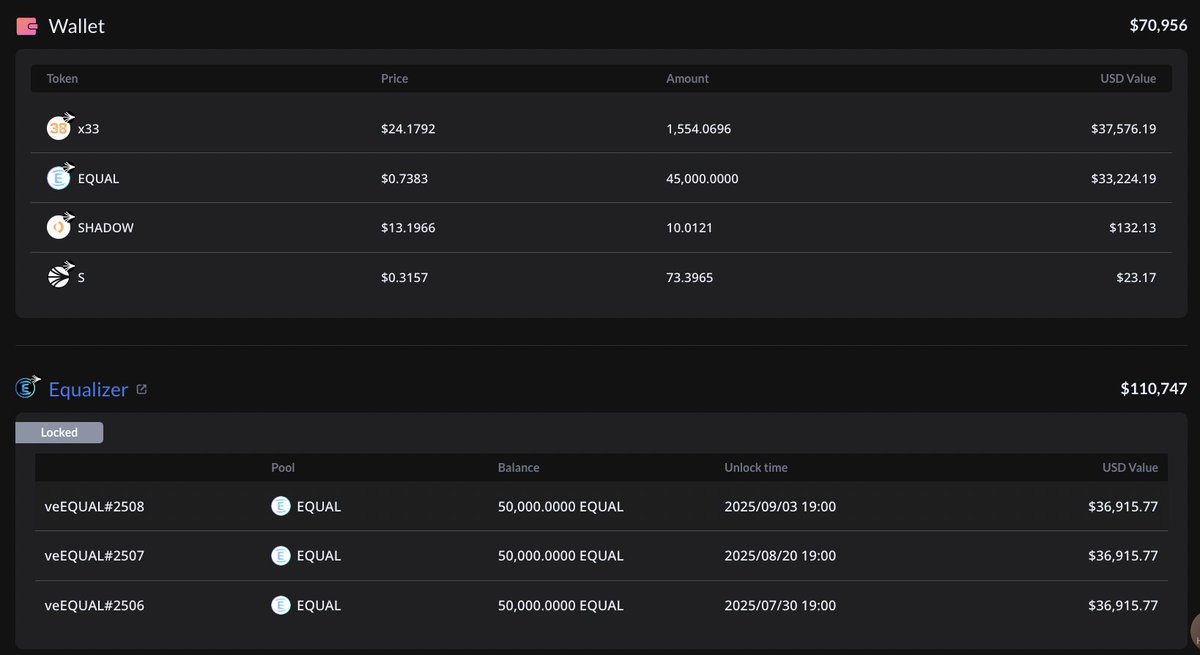Click S price $0.3157
The height and width of the screenshot is (655, 1200).
pyautogui.click(x=404, y=278)
